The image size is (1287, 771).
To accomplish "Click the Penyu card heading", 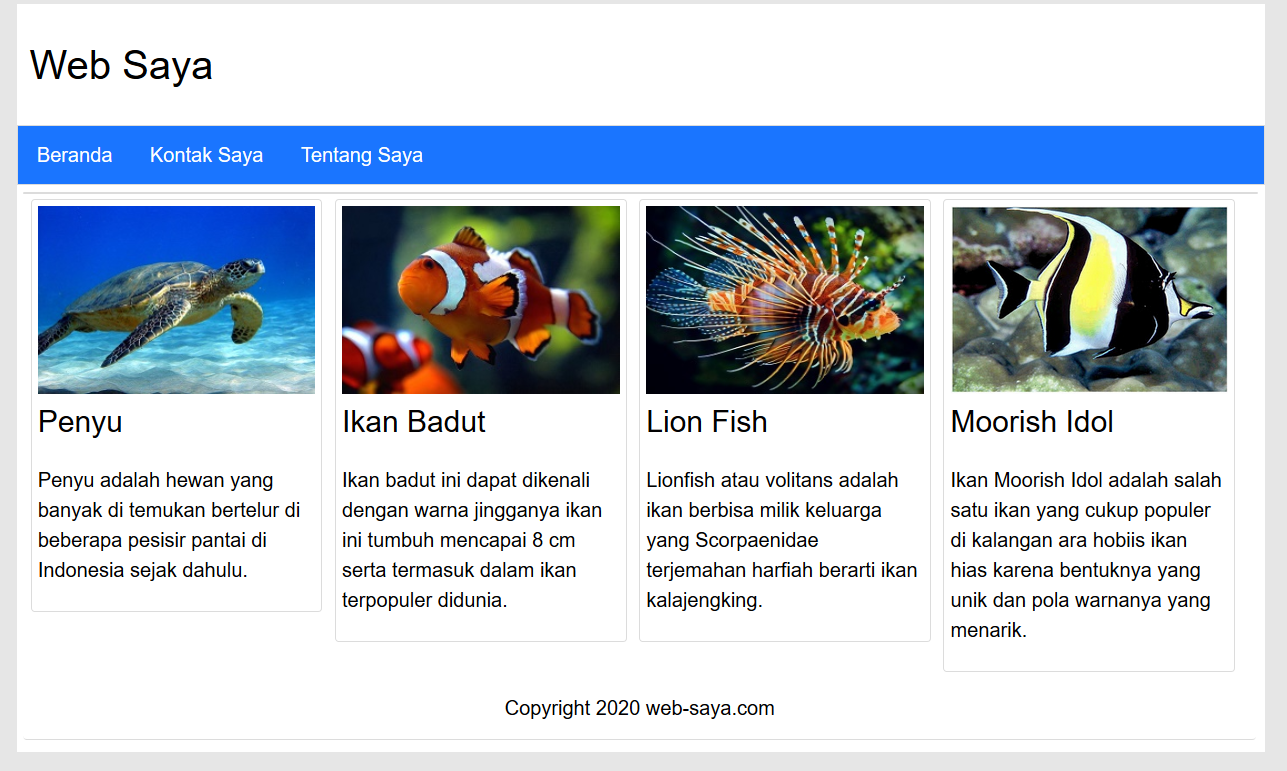I will pyautogui.click(x=79, y=421).
